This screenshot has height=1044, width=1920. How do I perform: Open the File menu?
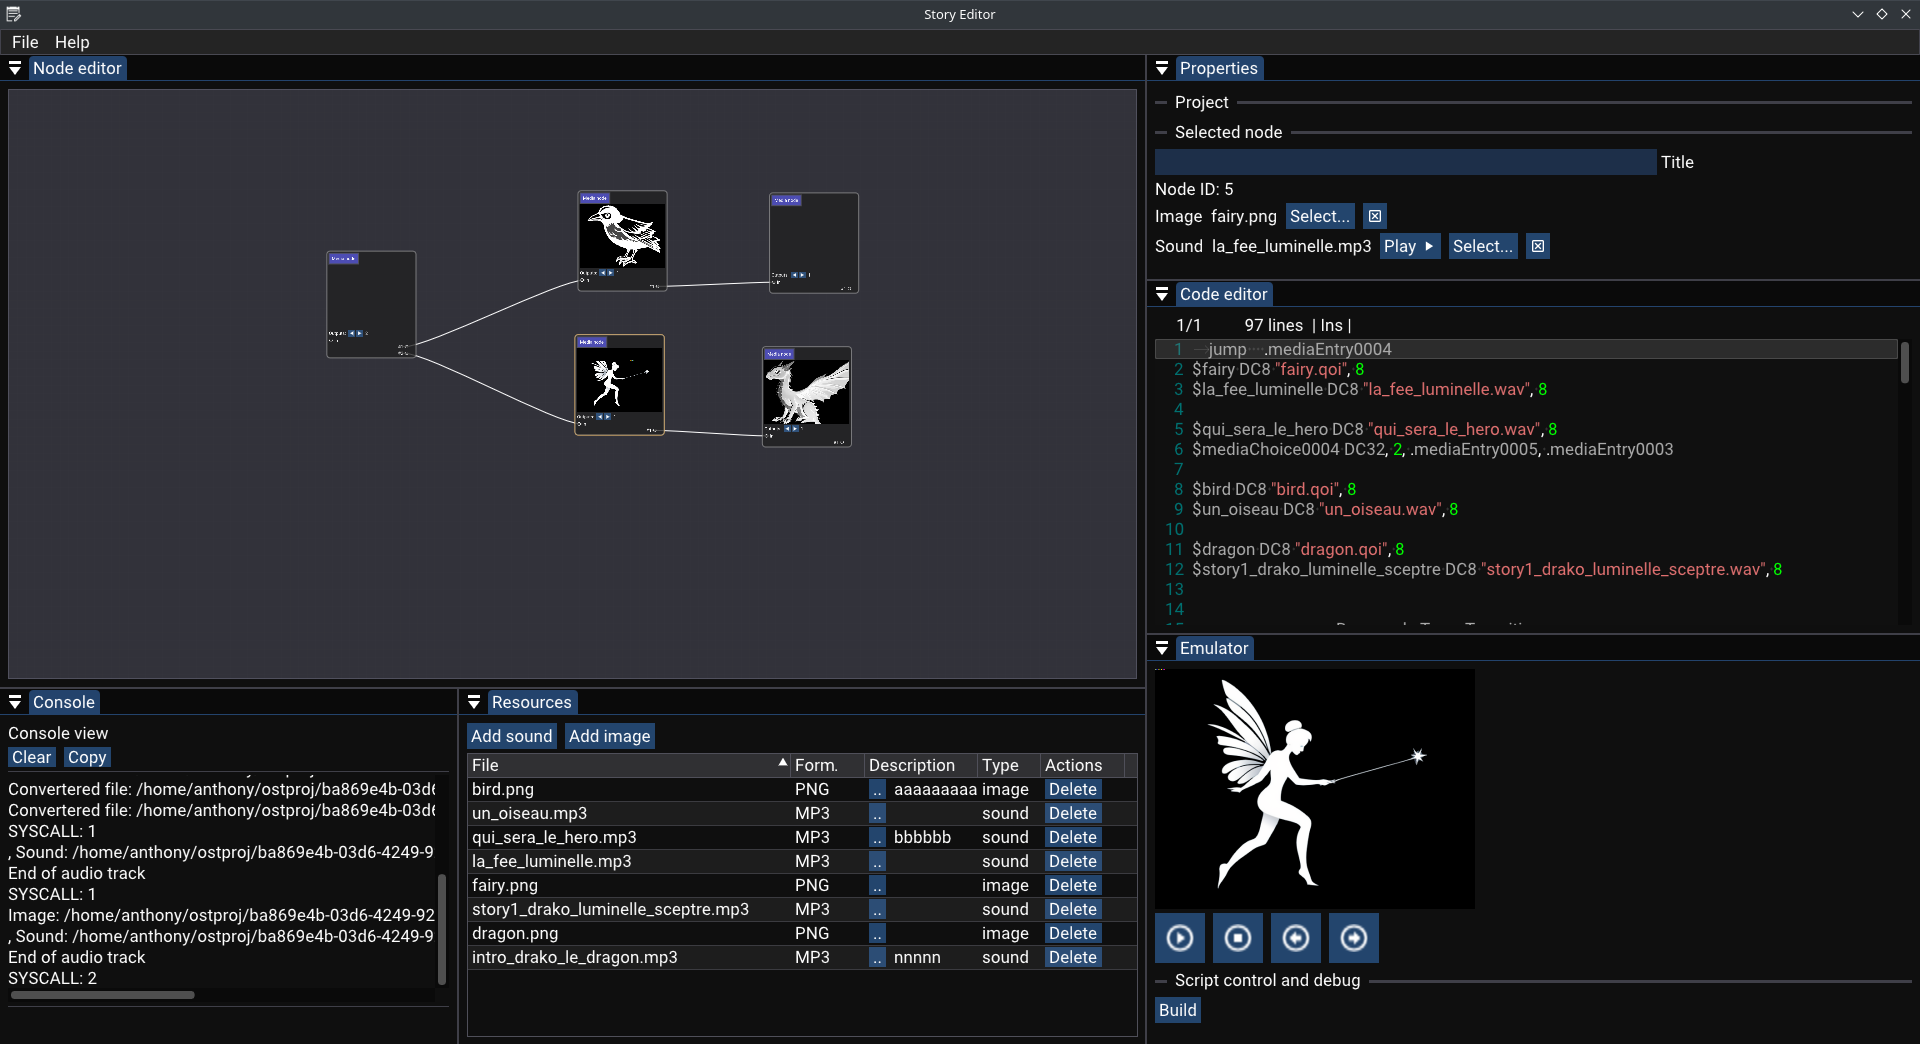point(25,42)
